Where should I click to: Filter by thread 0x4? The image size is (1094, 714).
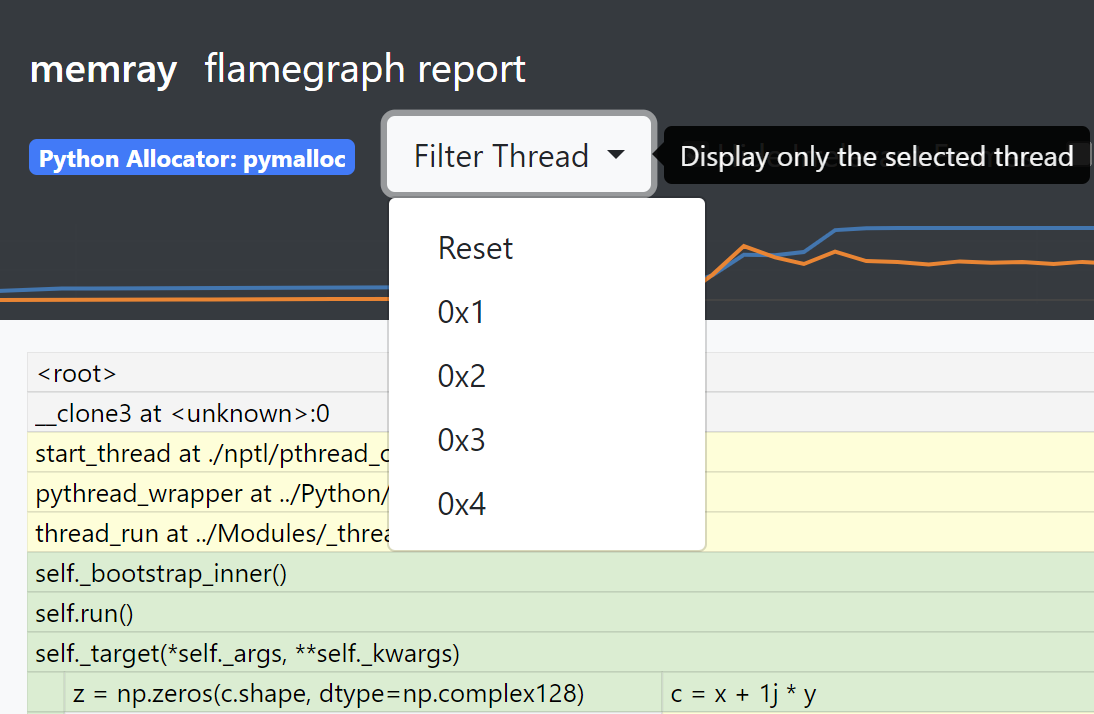461,503
